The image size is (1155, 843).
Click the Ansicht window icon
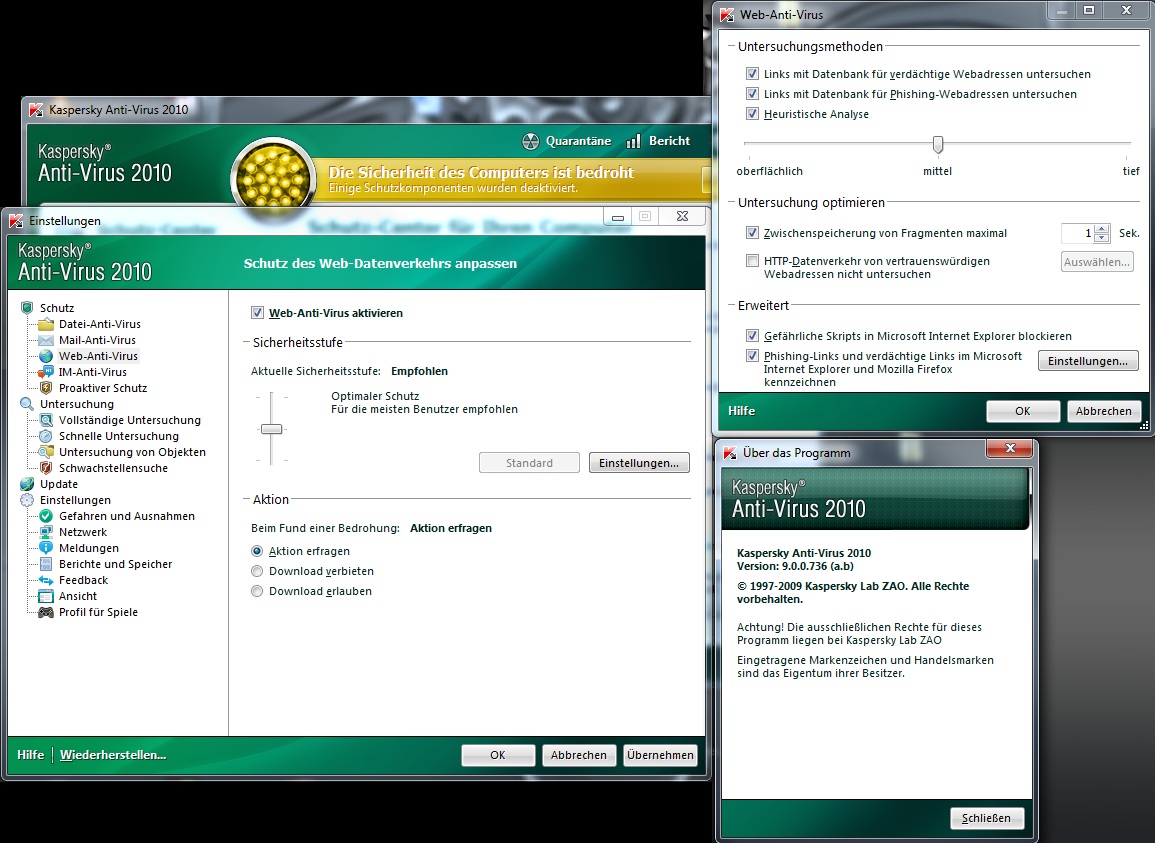[x=46, y=596]
